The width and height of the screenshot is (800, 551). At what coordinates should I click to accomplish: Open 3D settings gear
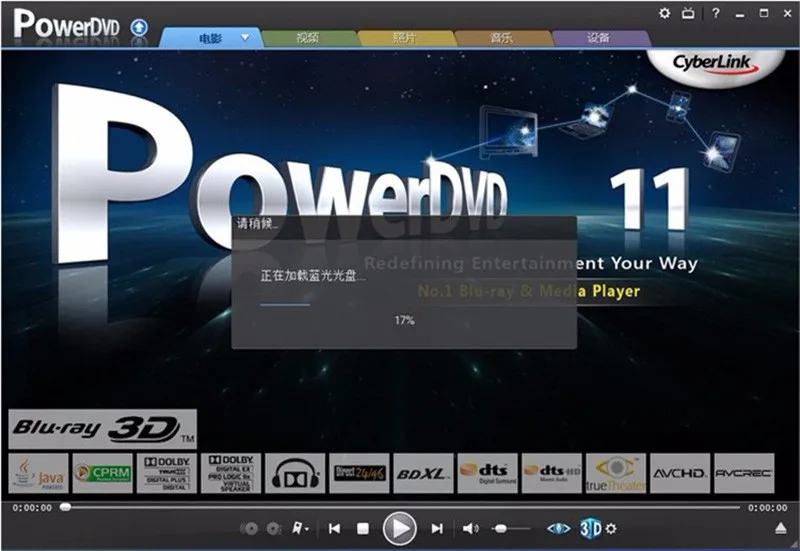pos(611,529)
